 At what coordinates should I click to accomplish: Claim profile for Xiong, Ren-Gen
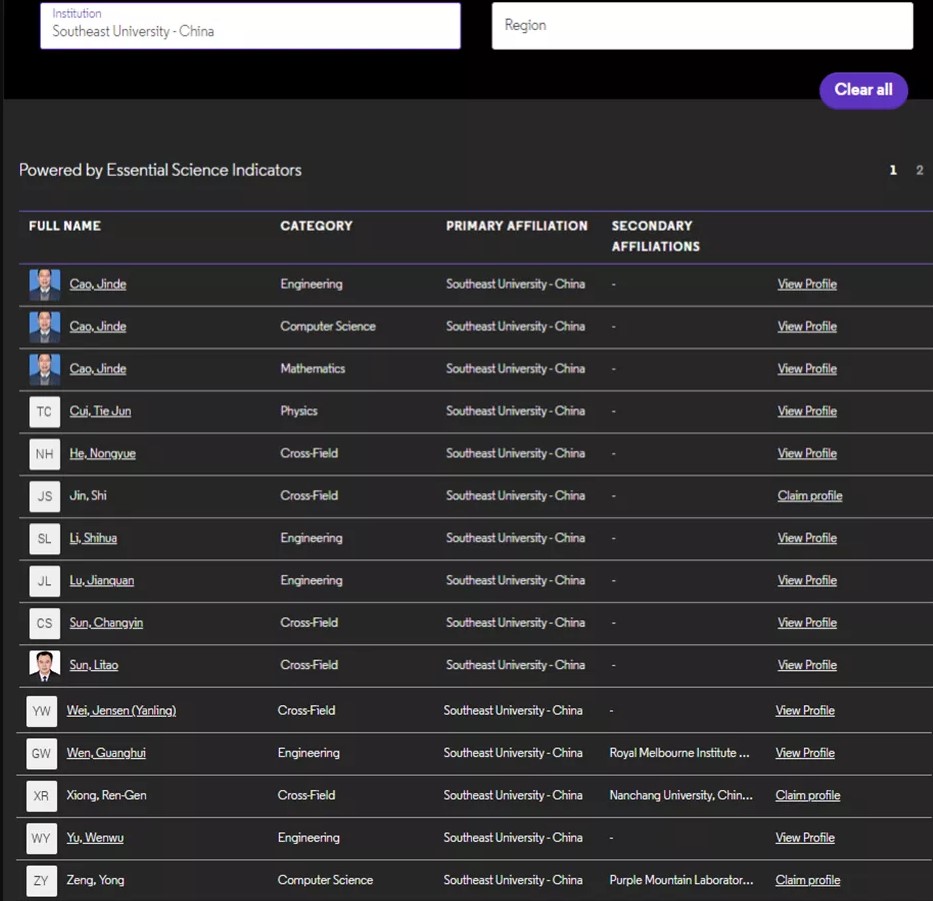tap(807, 796)
